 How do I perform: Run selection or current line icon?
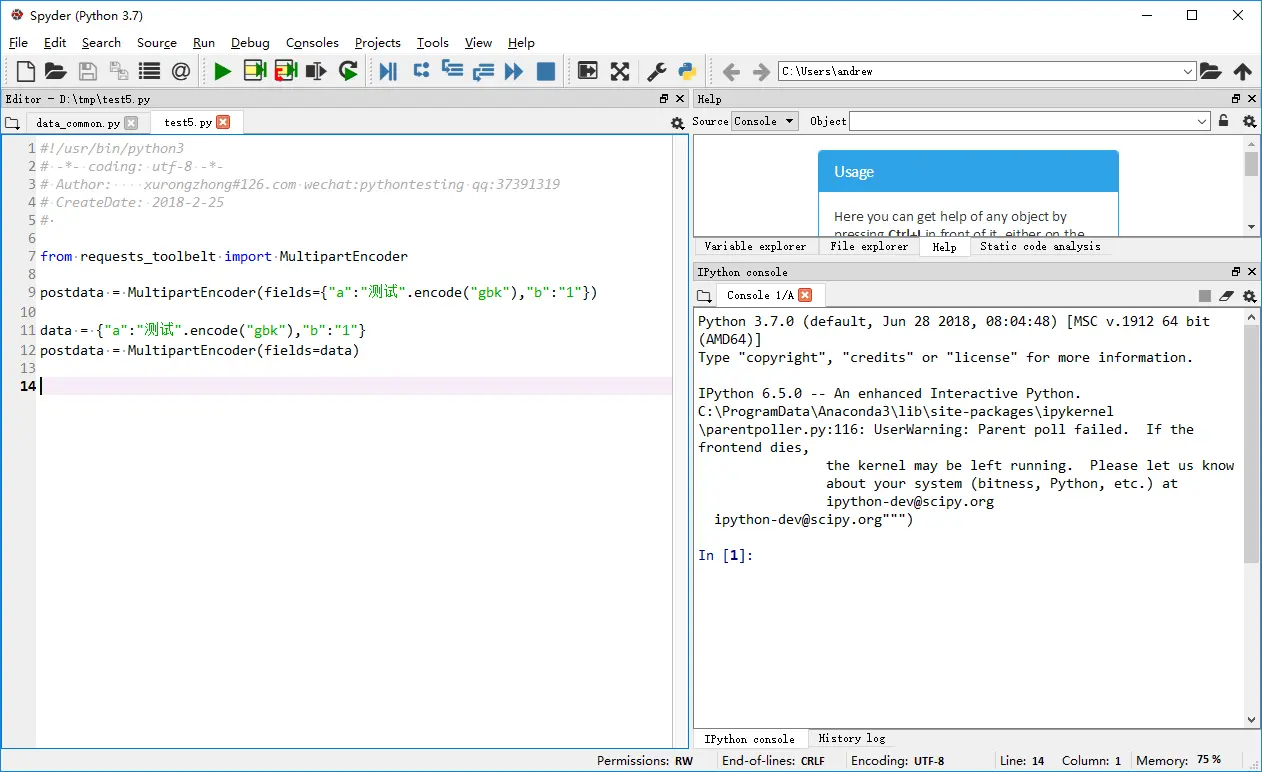coord(317,71)
